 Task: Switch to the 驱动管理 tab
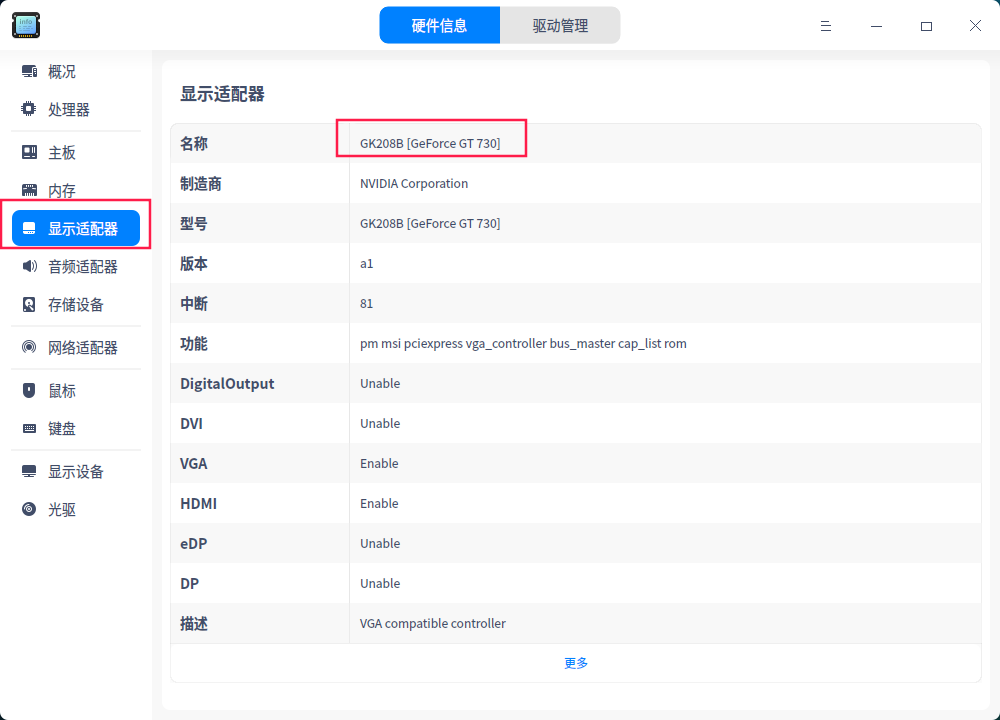(x=560, y=26)
